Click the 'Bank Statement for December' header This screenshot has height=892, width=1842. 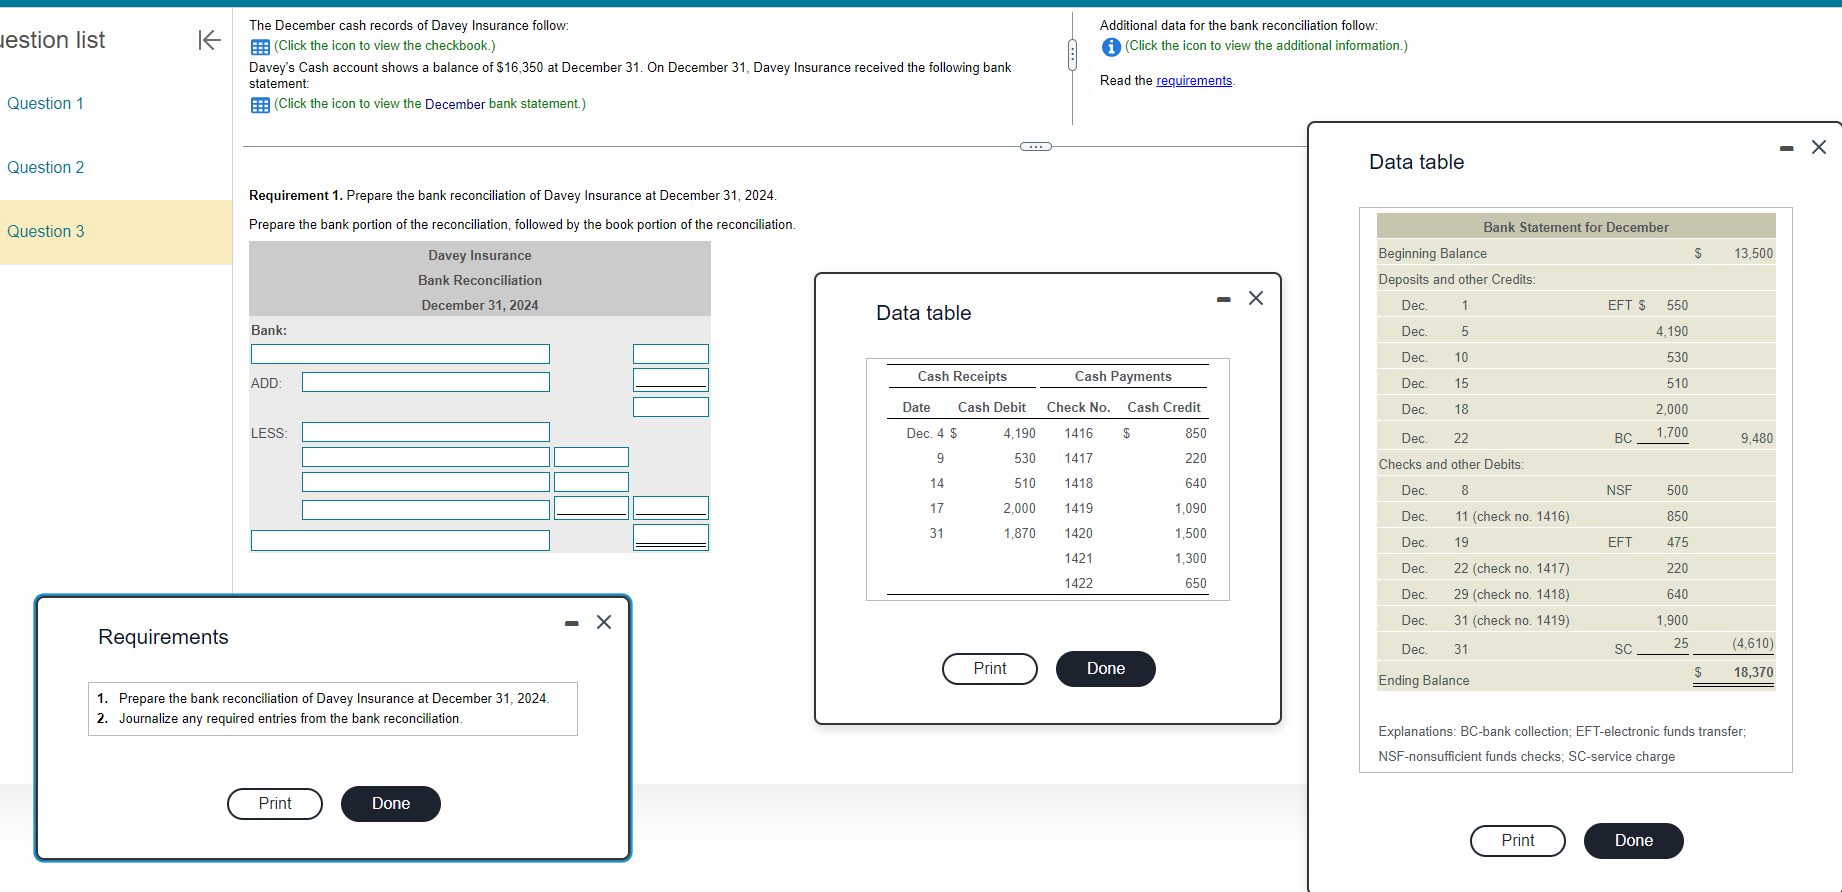[1576, 228]
